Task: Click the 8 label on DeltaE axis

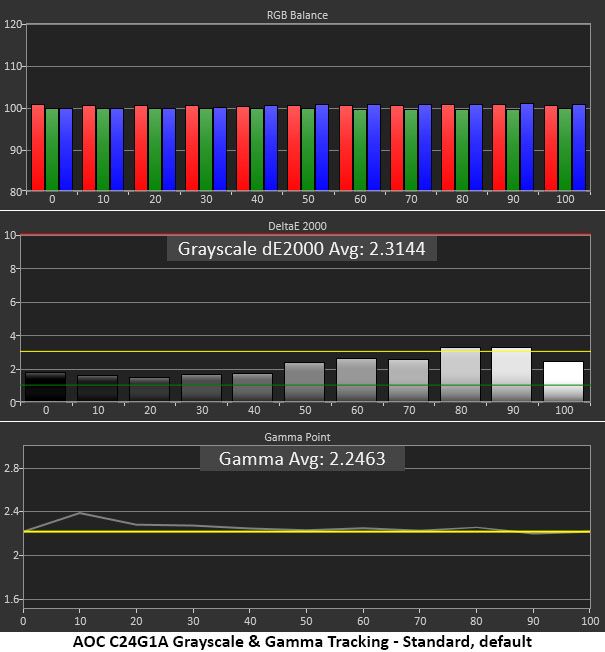Action: coord(13,269)
